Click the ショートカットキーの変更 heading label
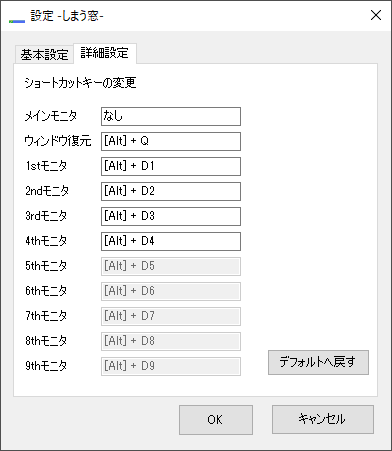The width and height of the screenshot is (392, 451). (80, 83)
